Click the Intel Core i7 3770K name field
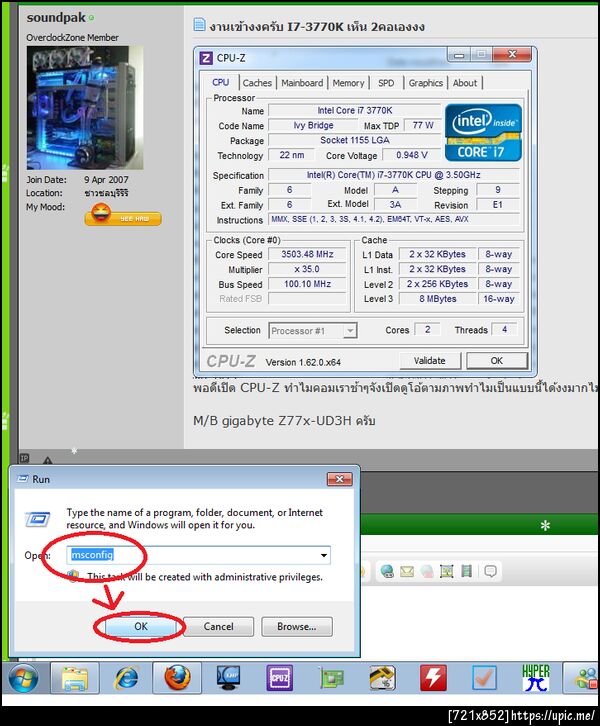Viewport: 600px width, 726px height. pyautogui.click(x=355, y=110)
